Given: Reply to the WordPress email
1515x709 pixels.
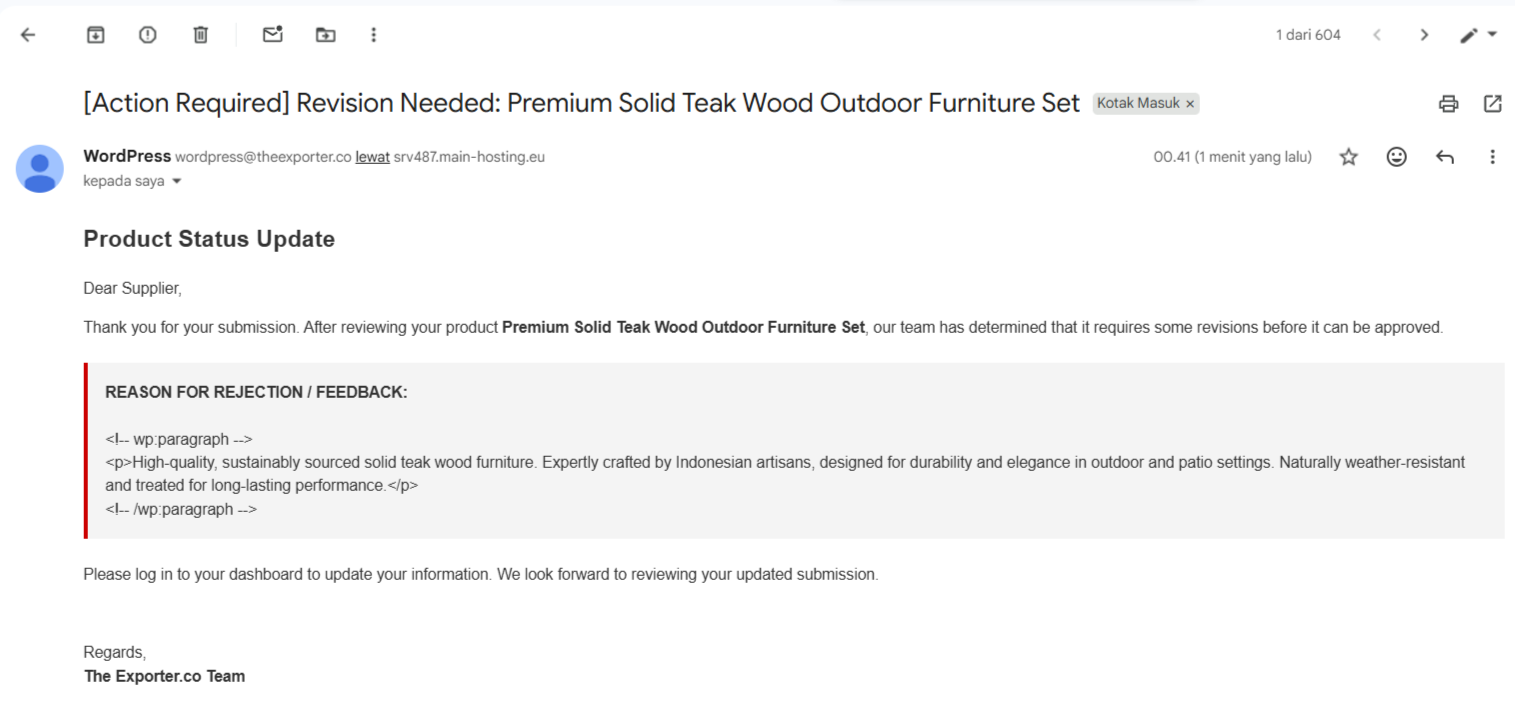Looking at the screenshot, I should [x=1445, y=157].
